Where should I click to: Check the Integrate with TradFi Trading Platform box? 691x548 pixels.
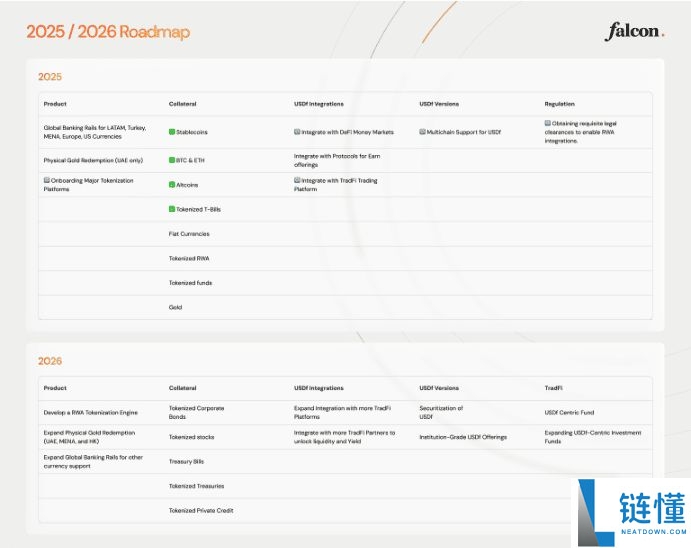(297, 180)
